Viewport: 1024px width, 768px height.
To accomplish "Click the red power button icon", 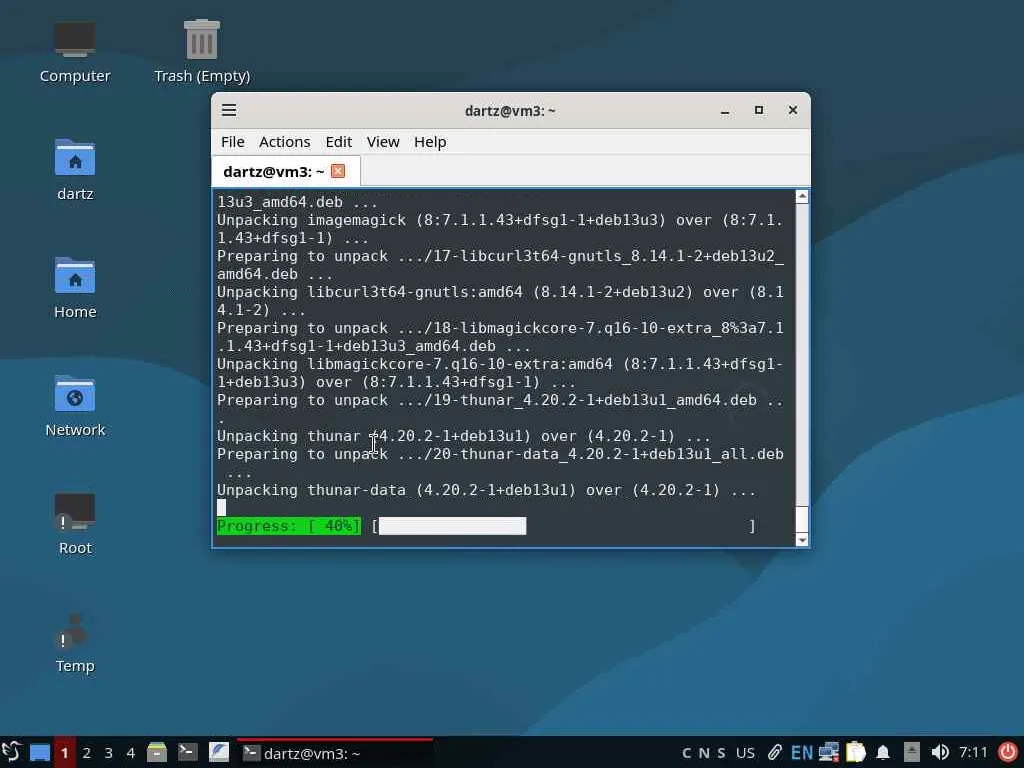I will click(x=1008, y=752).
